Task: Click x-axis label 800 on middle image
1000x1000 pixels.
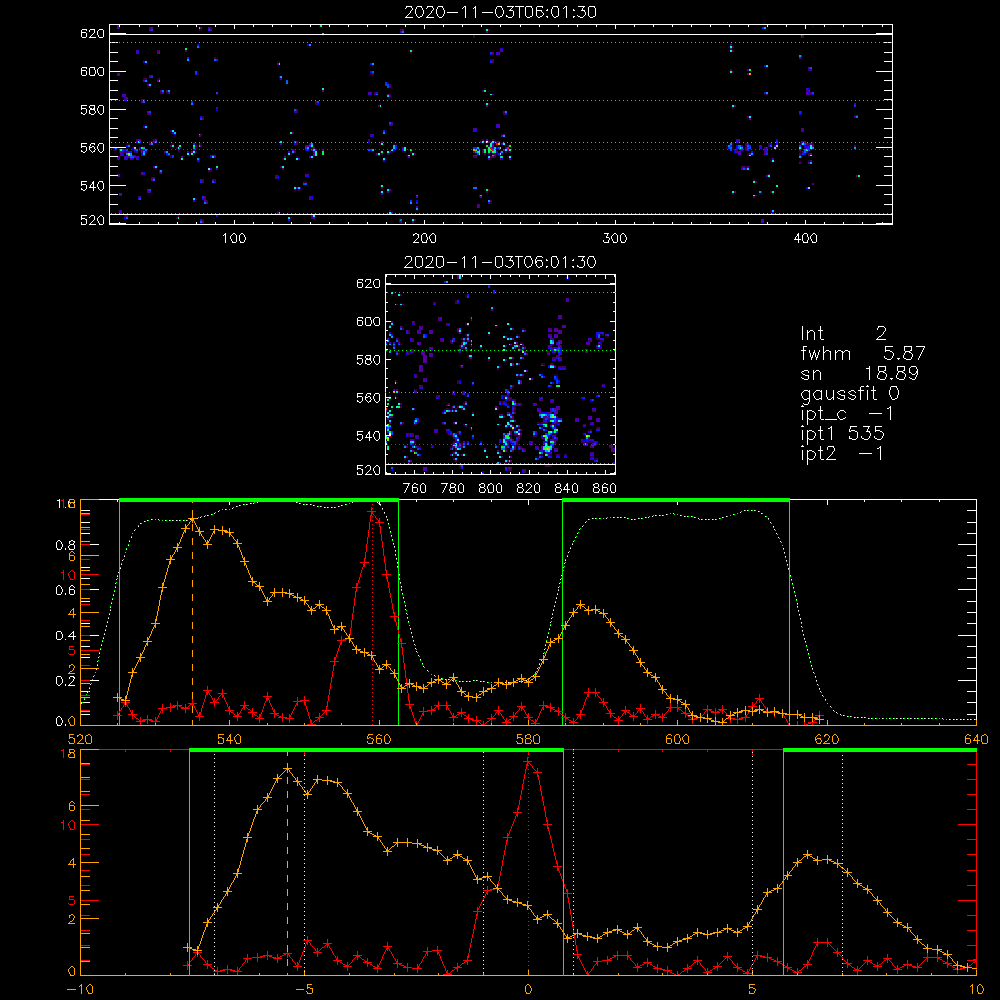Action: [x=490, y=489]
